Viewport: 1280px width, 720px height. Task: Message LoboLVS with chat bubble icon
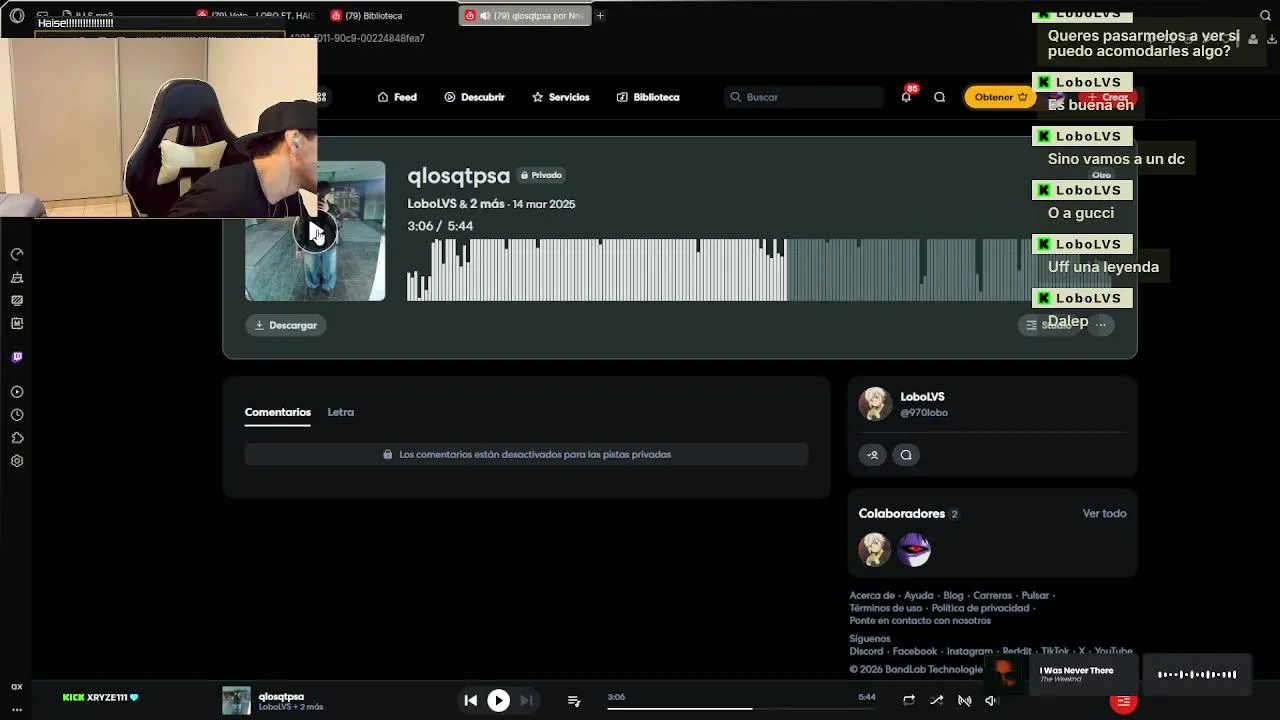(906, 455)
